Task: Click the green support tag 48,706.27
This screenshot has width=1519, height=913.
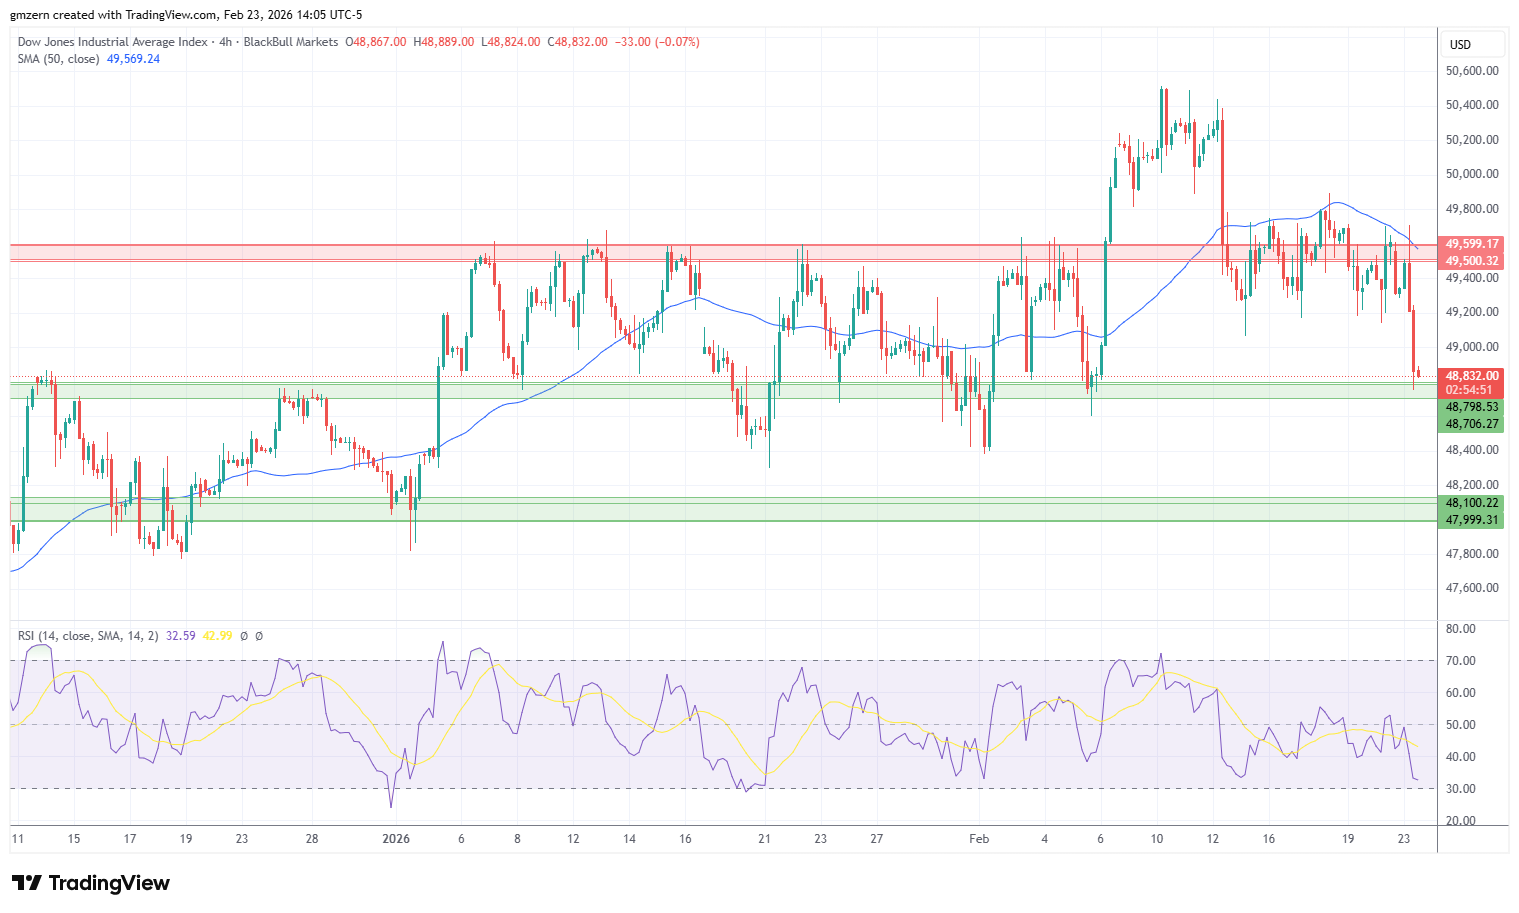Action: tap(1473, 424)
